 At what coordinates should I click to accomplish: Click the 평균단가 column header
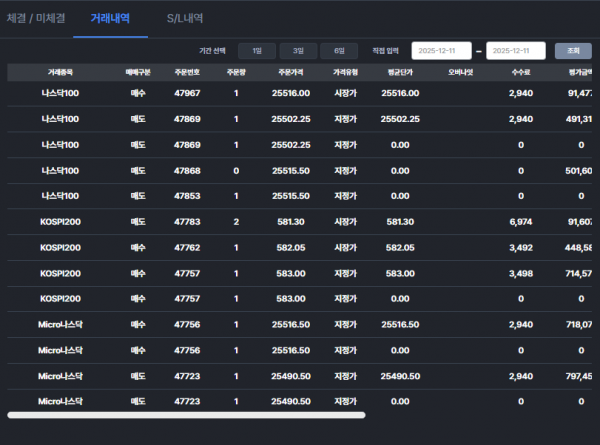point(400,72)
